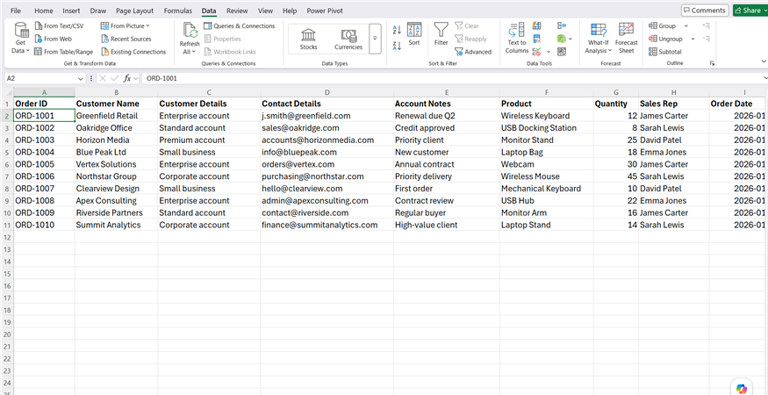Select the Account Notes header cell

[x=446, y=104]
